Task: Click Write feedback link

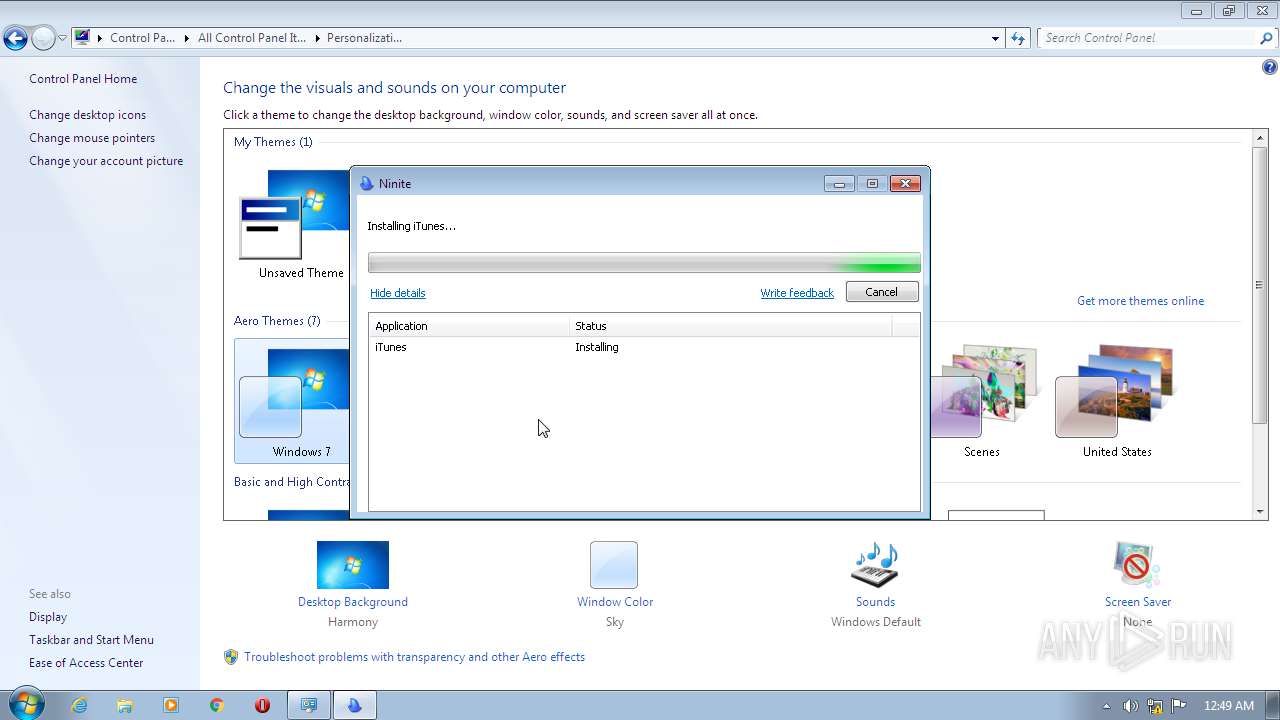Action: [x=797, y=293]
